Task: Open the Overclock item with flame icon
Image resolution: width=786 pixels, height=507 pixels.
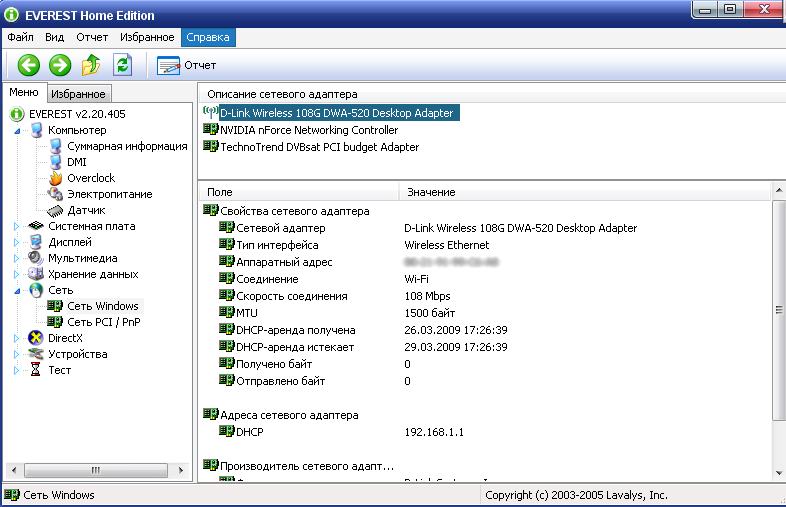Action: tap(91, 178)
